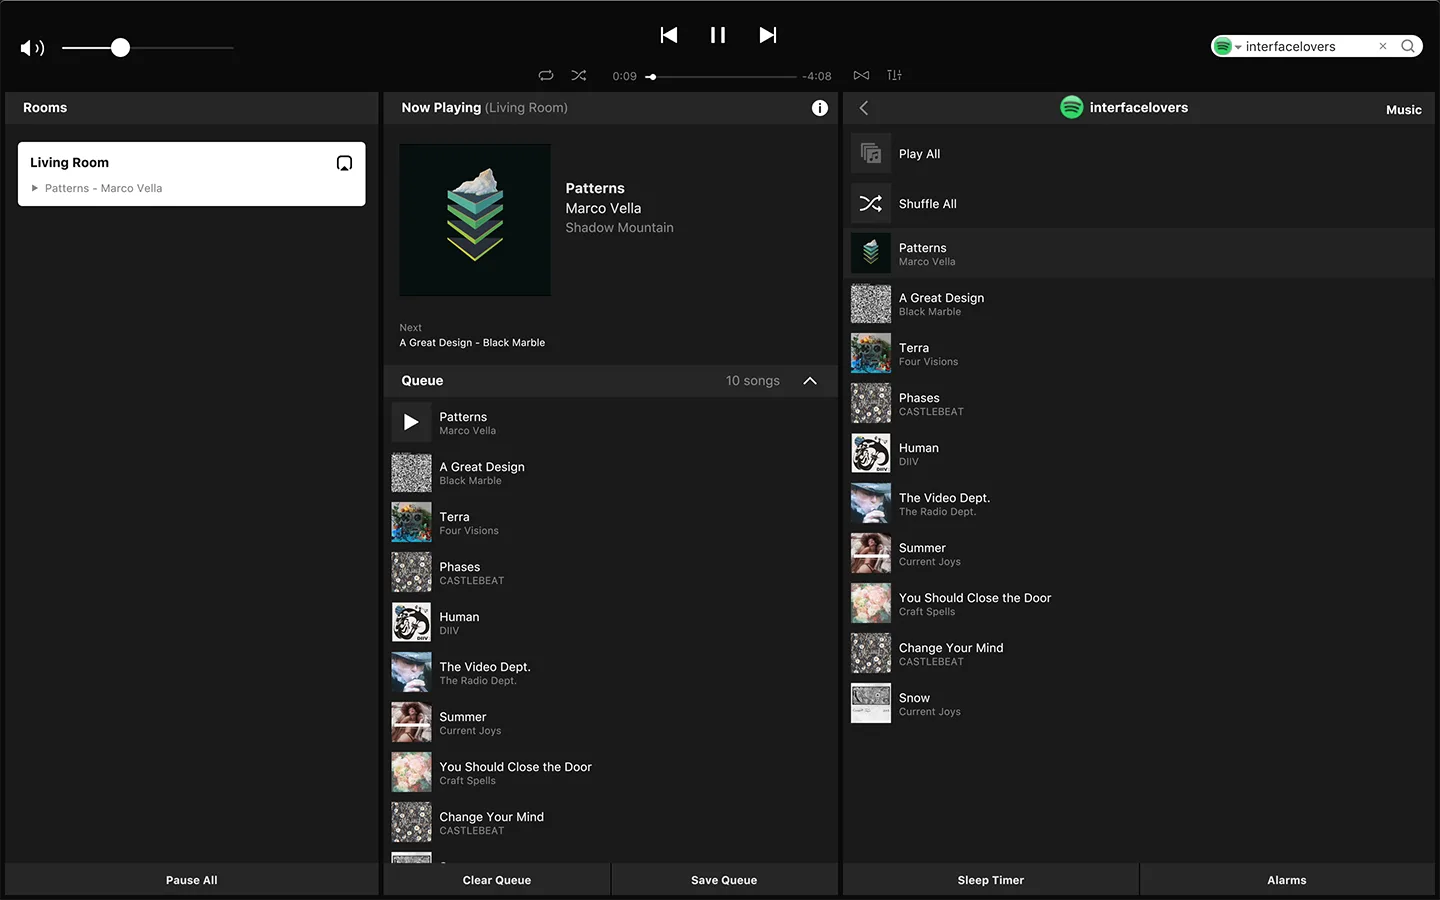This screenshot has width=1440, height=900.
Task: Click the magnifier search icon
Action: (x=1408, y=46)
